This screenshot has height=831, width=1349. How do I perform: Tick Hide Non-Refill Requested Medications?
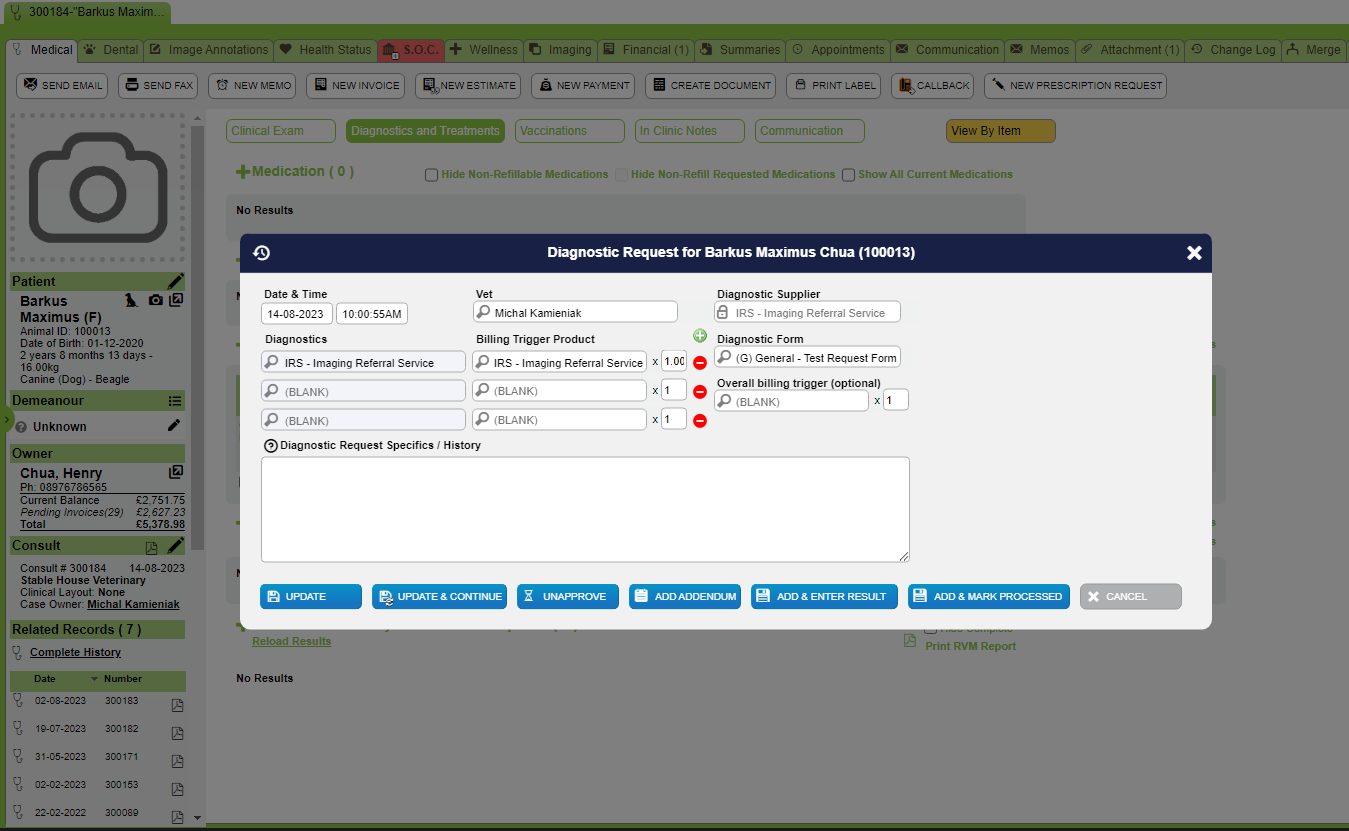pos(621,175)
